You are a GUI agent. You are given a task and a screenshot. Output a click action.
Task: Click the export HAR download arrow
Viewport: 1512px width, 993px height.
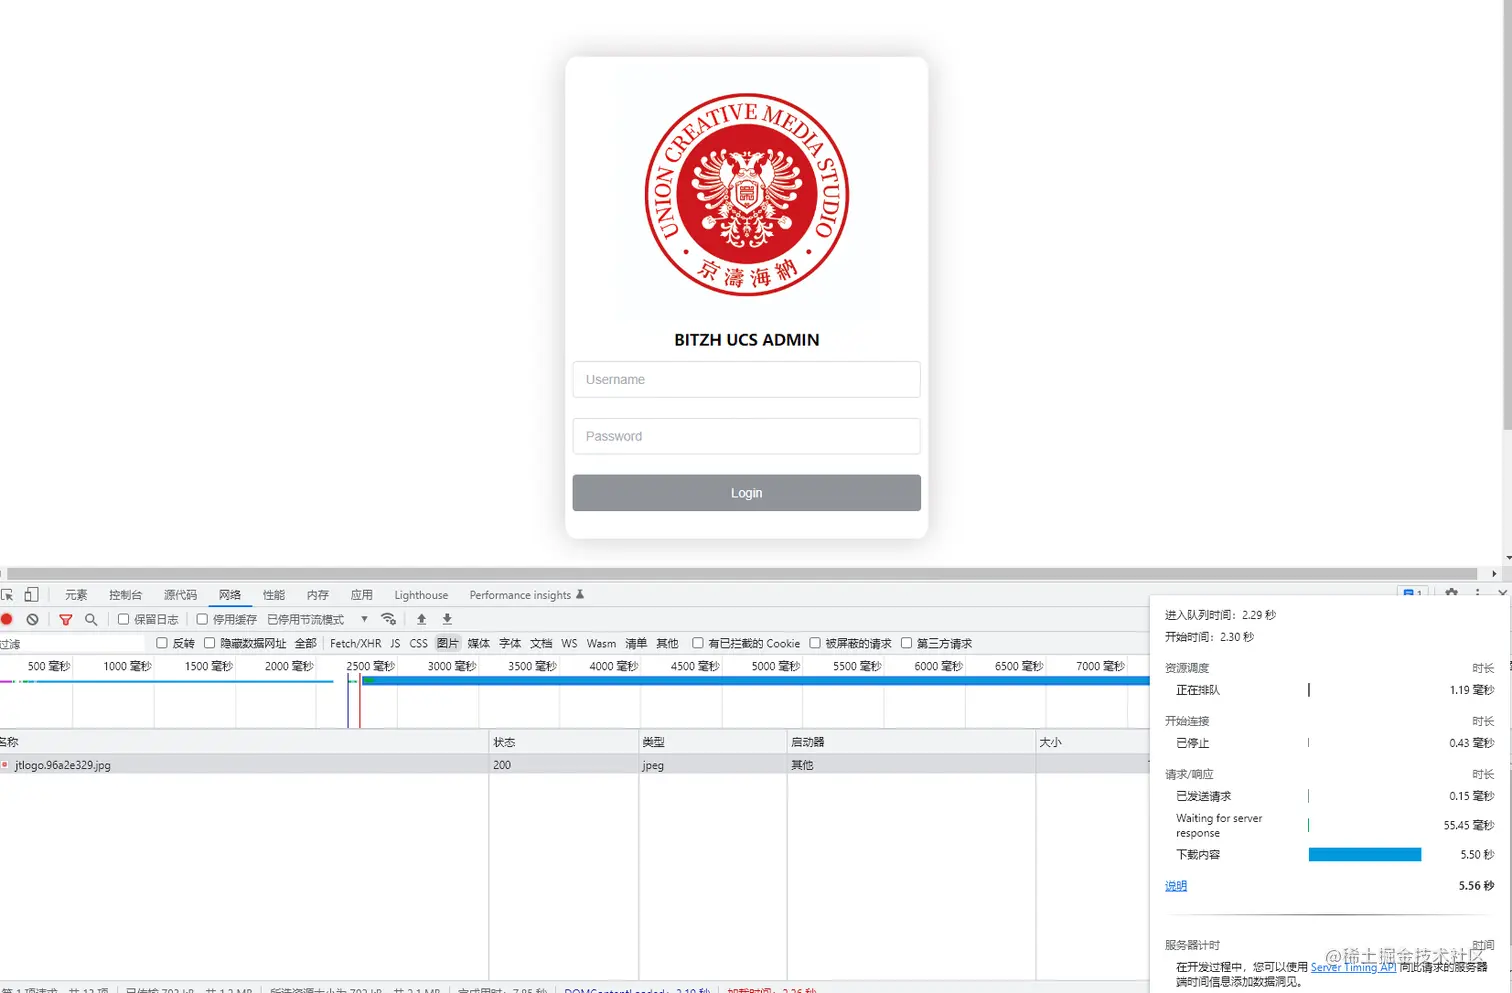[x=447, y=619]
